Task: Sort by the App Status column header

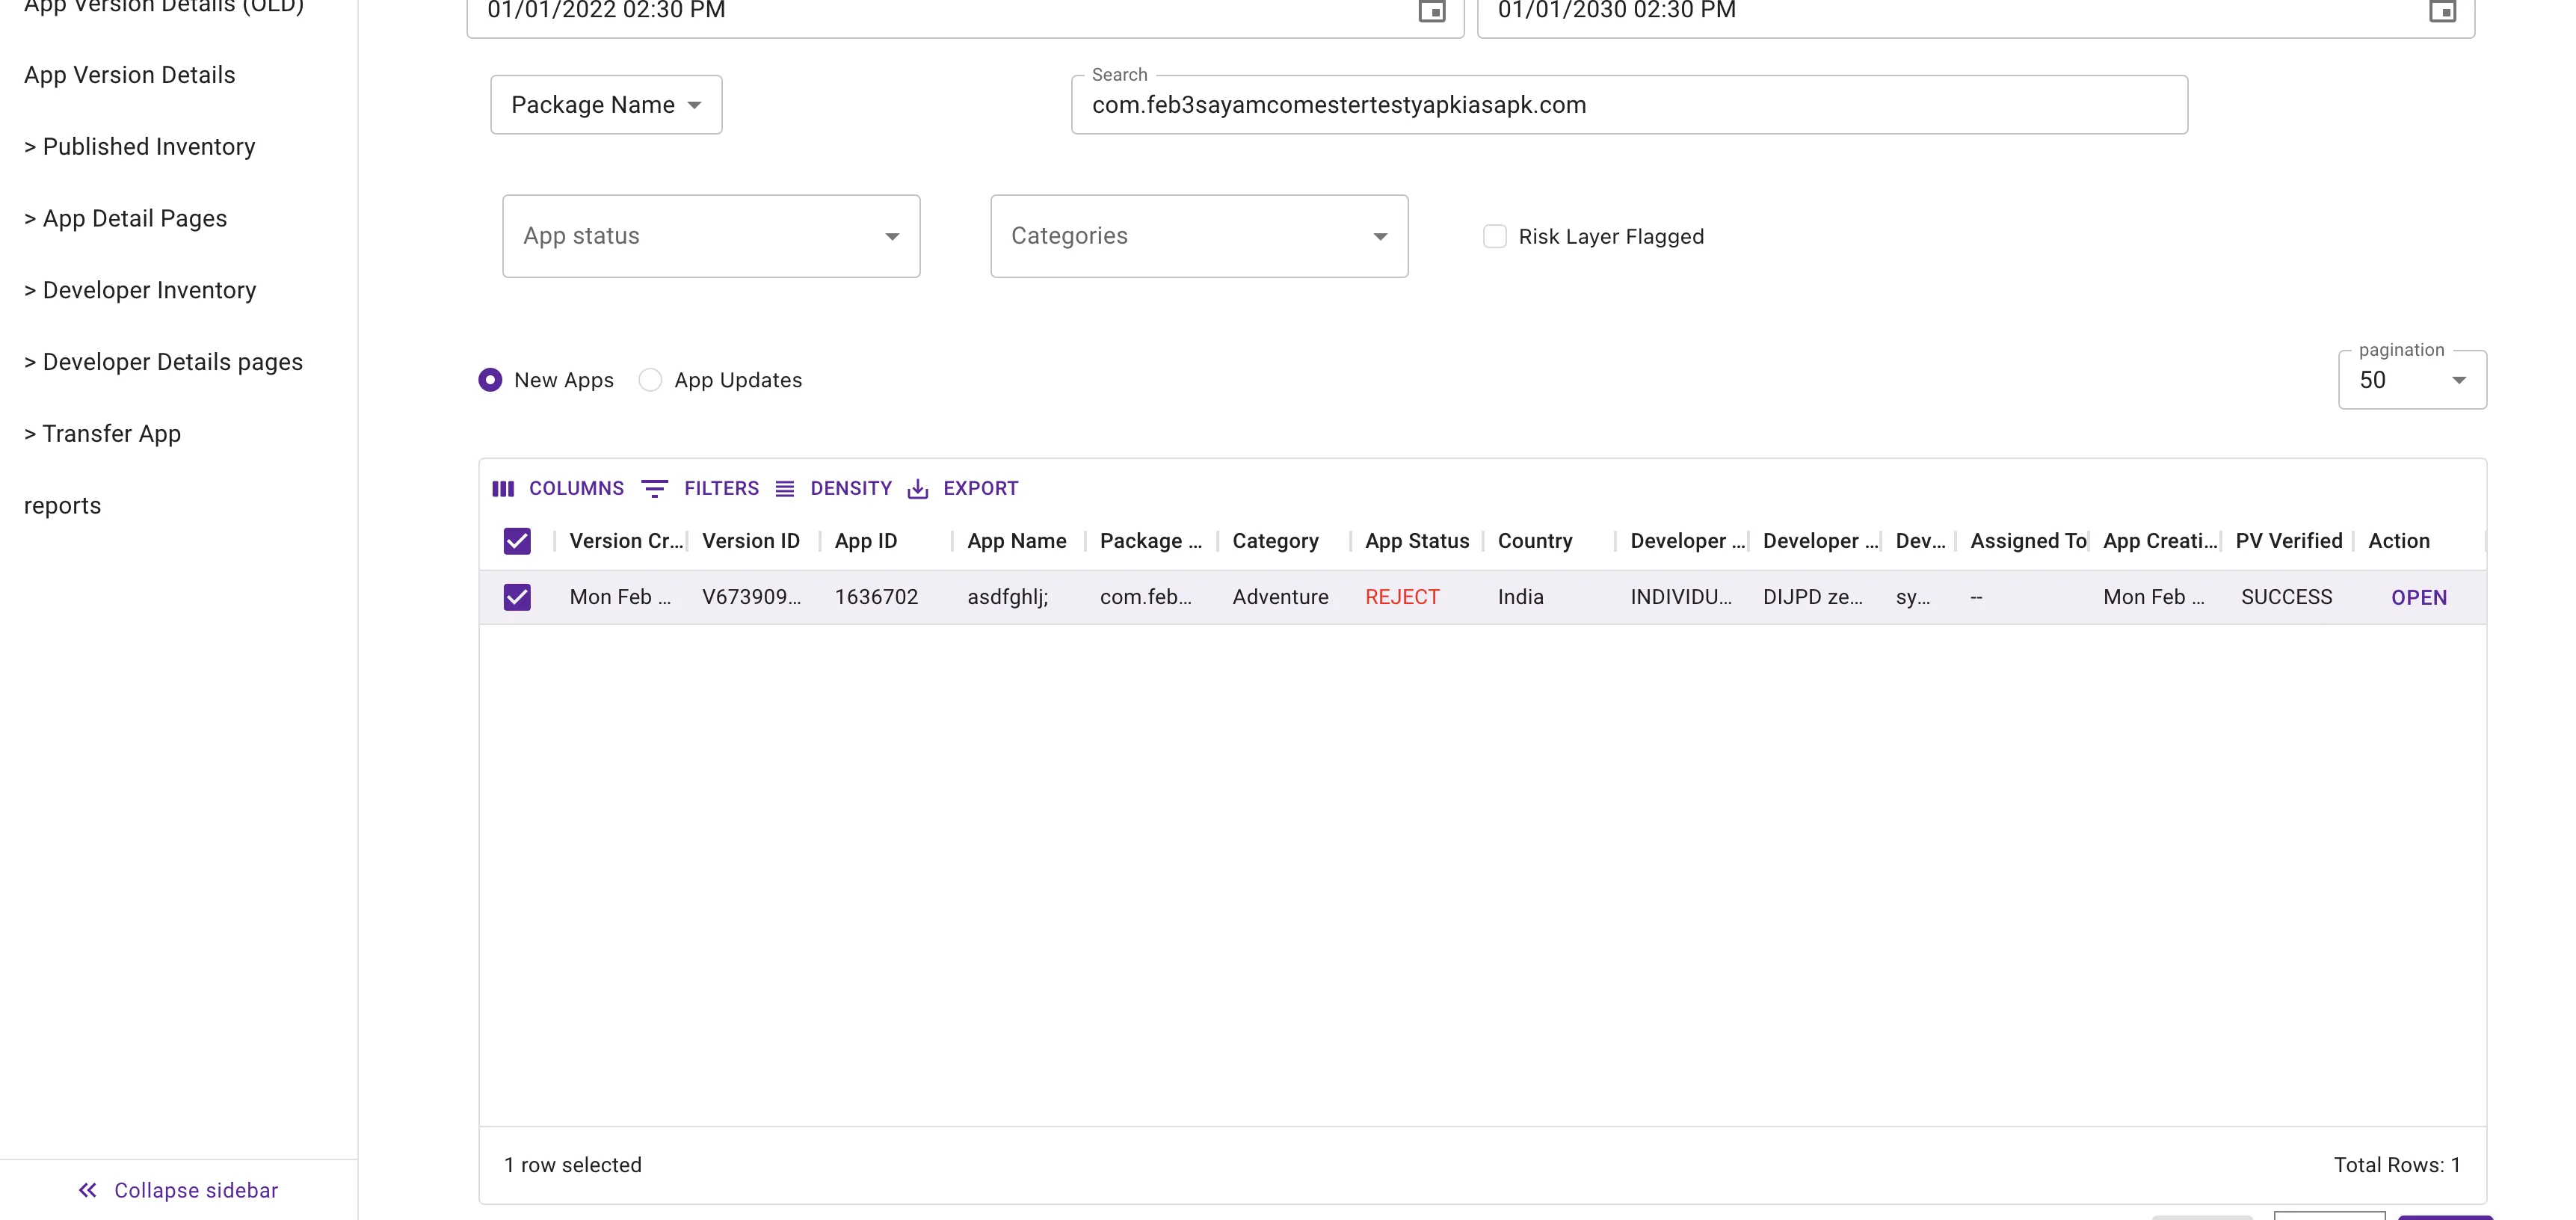Action: (x=1417, y=541)
